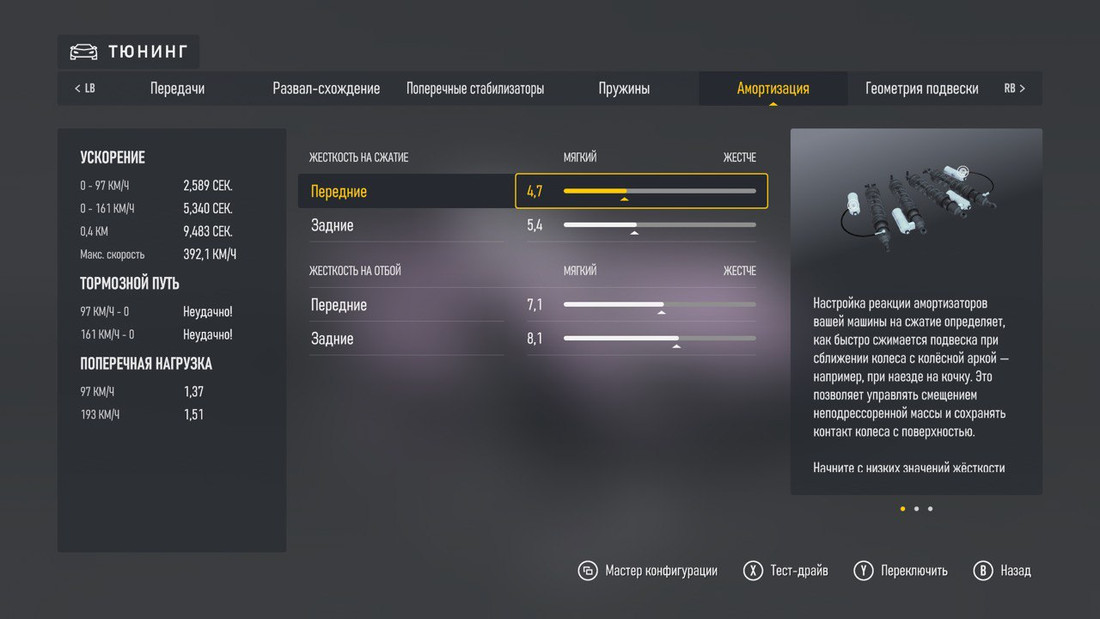Click the Настройка реакции амортизаторов description text
Screen dimensions: 1100x619
[911, 367]
